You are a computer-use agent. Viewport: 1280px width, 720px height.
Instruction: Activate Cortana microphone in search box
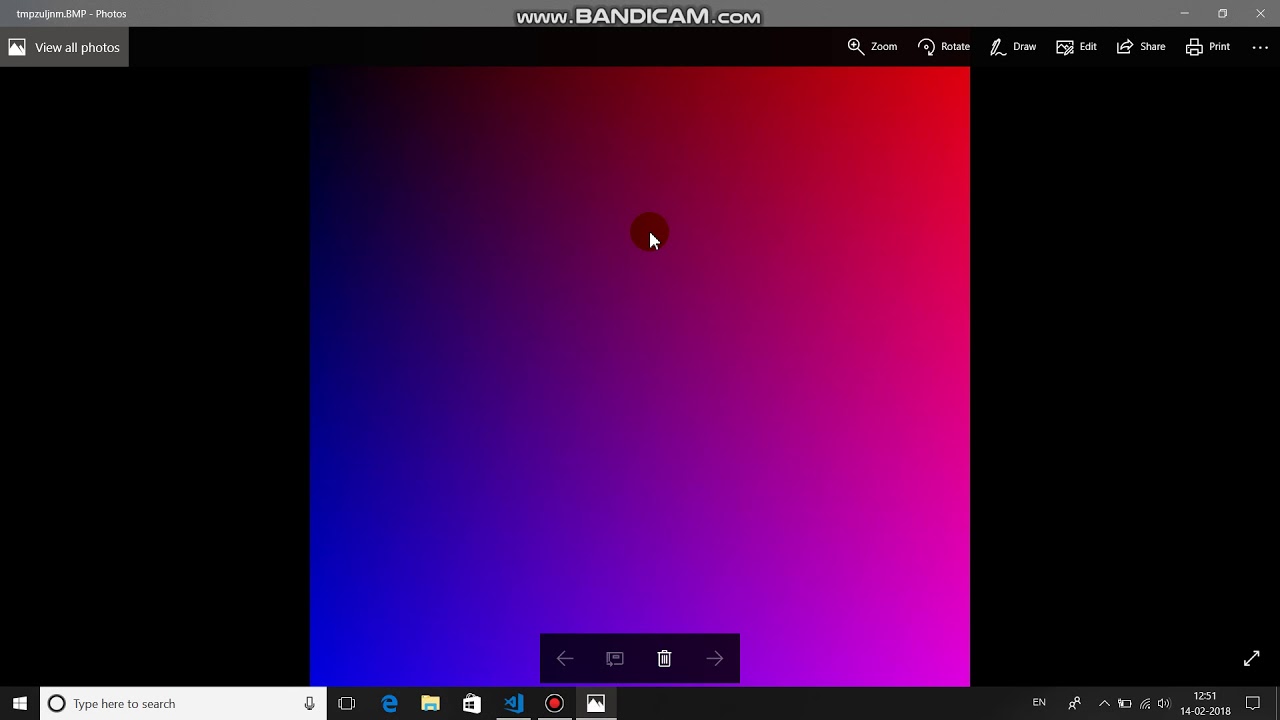tap(310, 703)
